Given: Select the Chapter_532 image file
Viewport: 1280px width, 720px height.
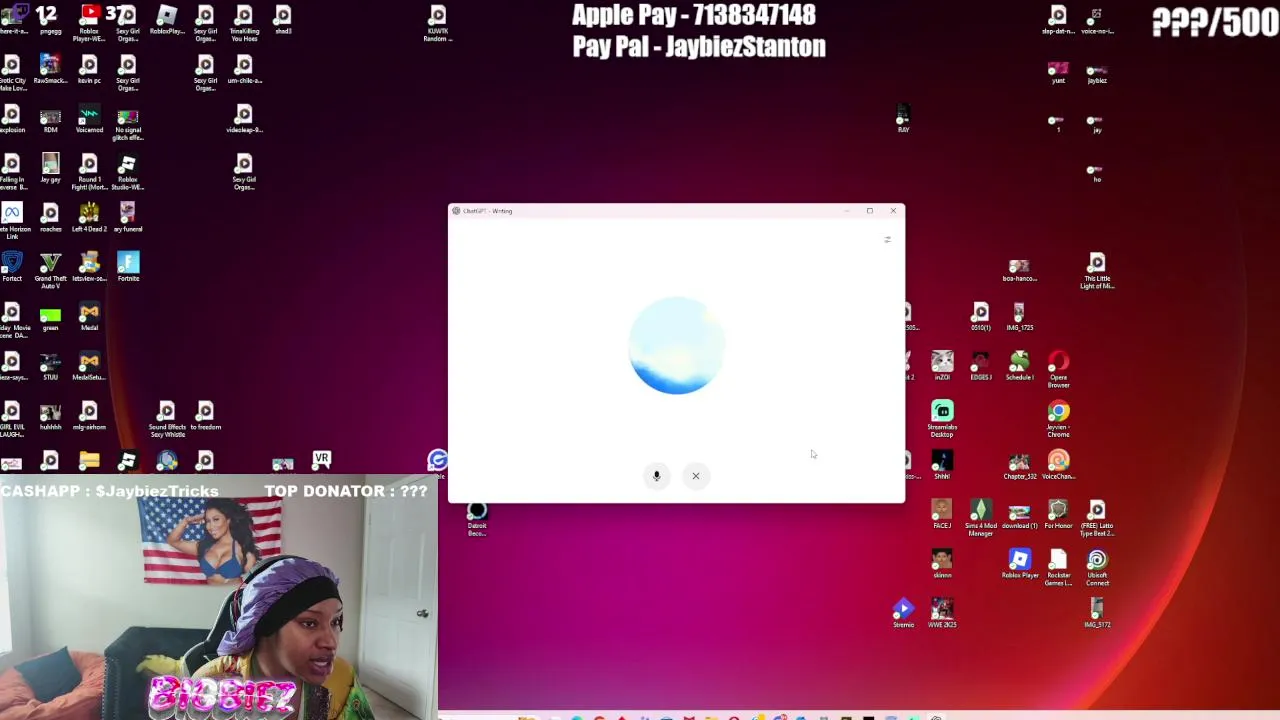Looking at the screenshot, I should click(1019, 464).
